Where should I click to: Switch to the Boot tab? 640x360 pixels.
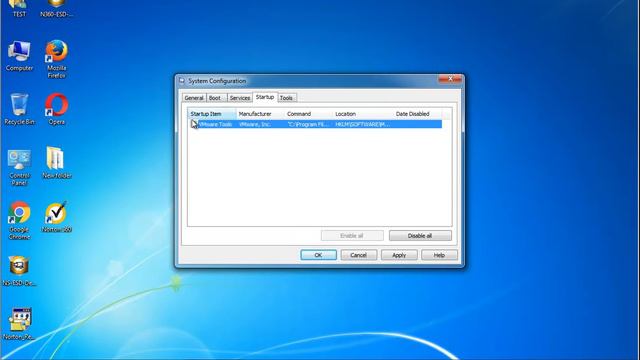216,98
